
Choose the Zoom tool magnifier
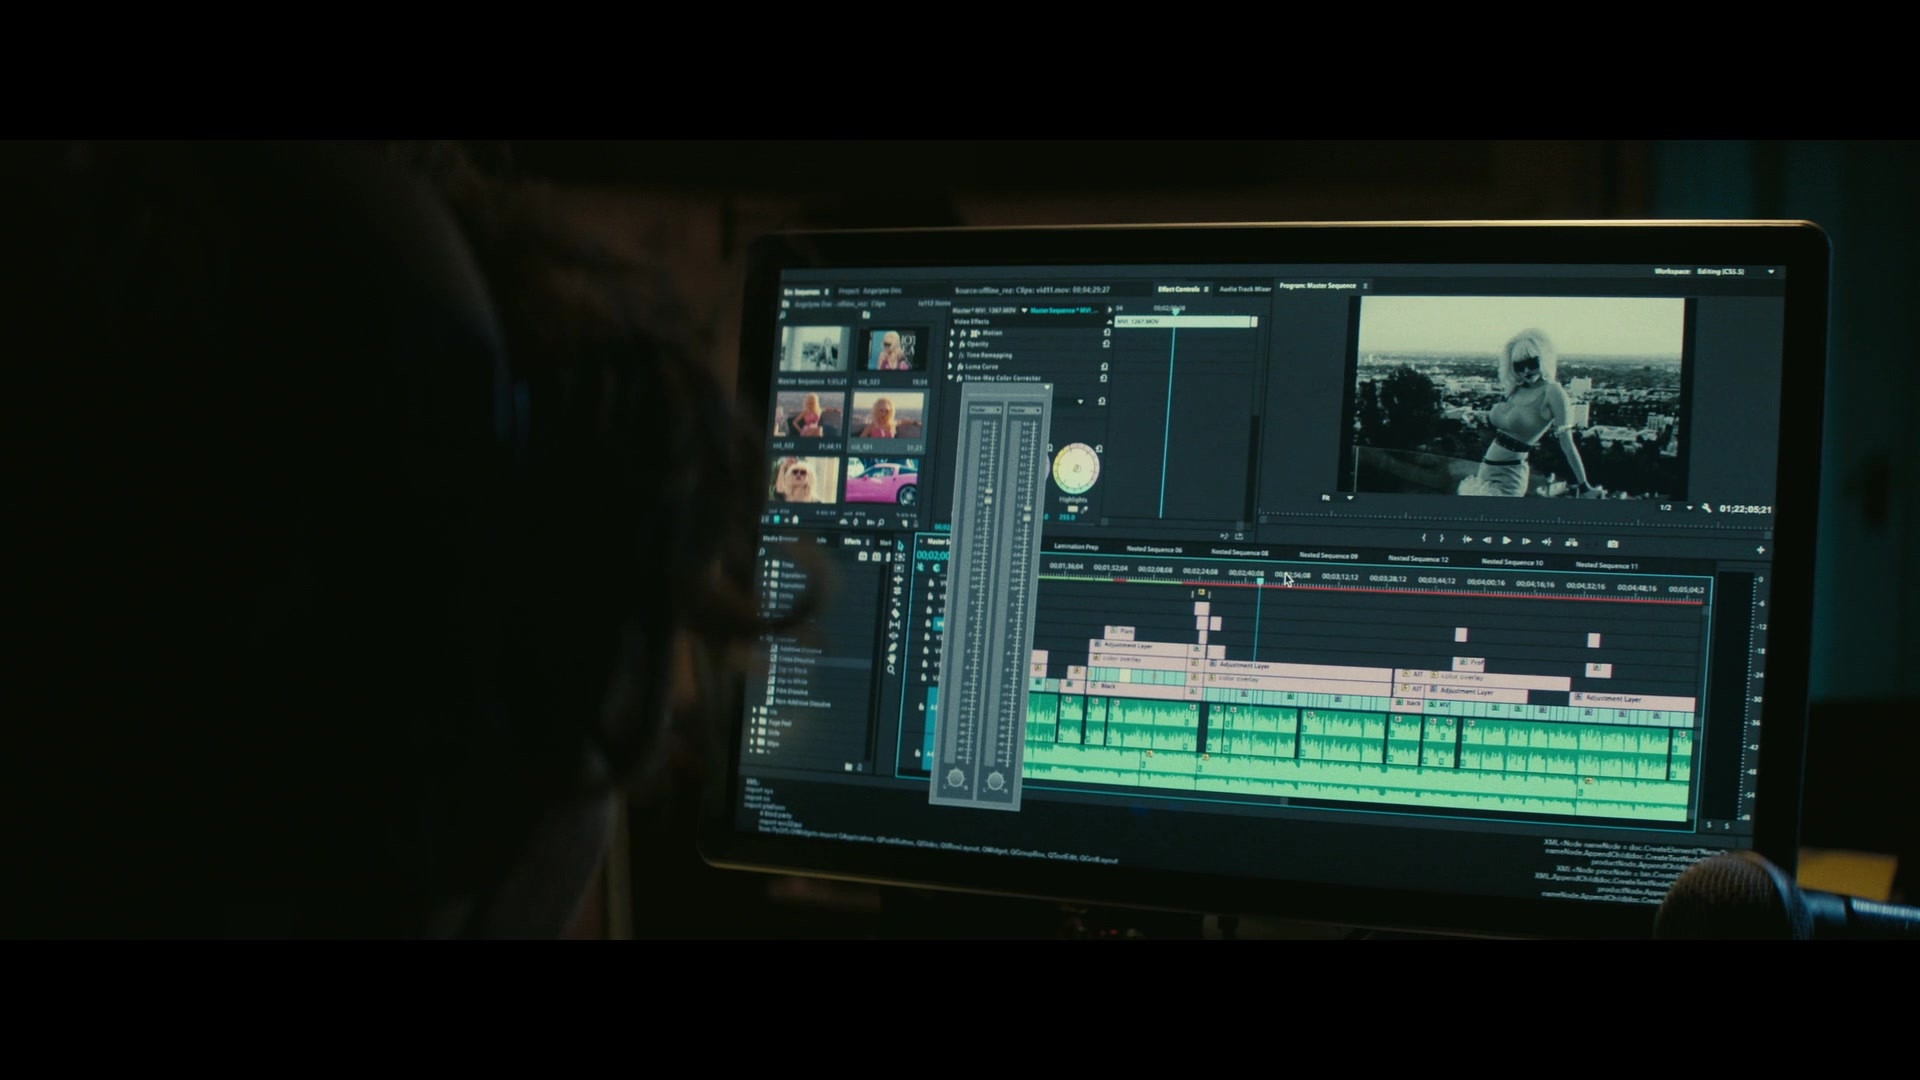891,670
